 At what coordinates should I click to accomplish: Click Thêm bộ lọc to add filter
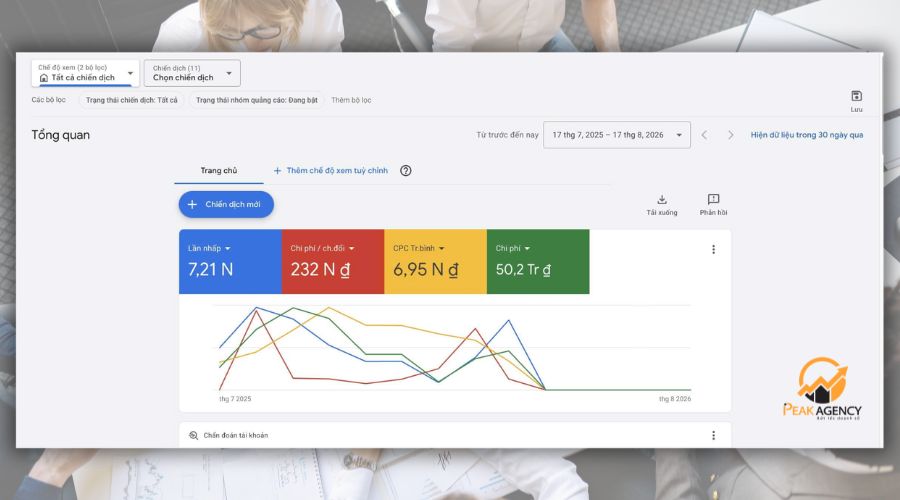tap(351, 100)
